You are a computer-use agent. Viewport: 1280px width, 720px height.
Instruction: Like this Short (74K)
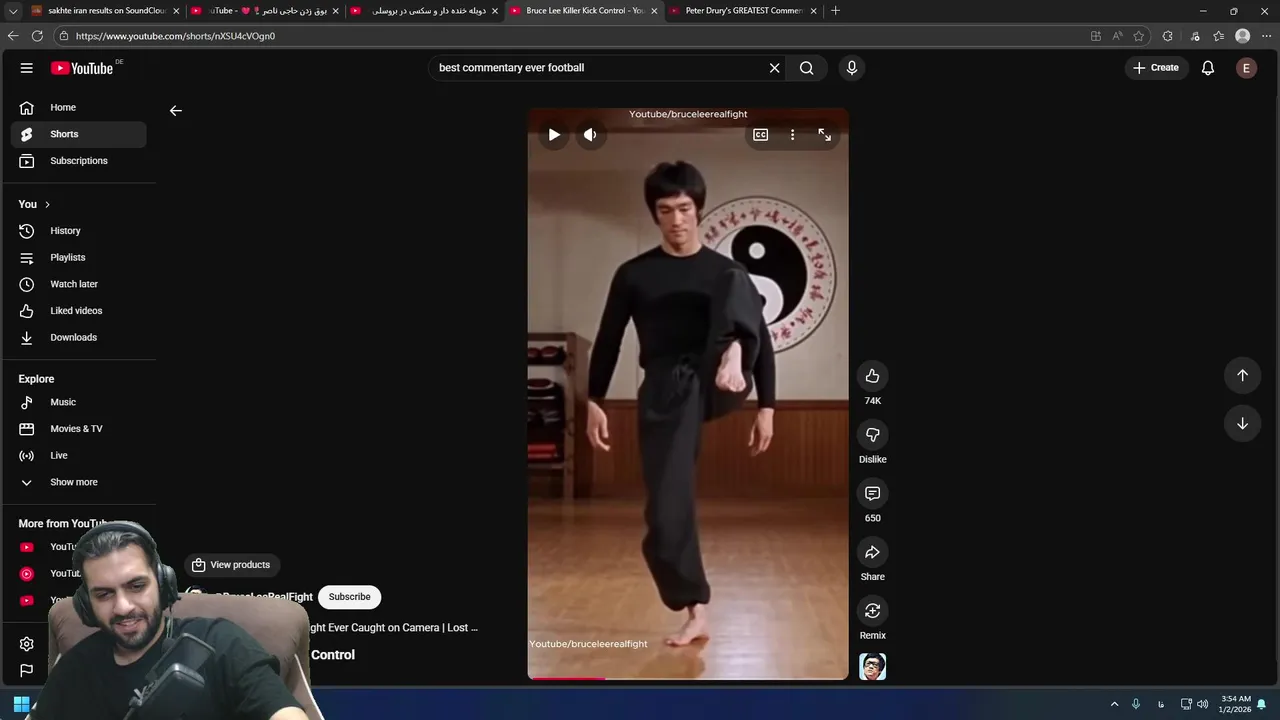point(873,376)
